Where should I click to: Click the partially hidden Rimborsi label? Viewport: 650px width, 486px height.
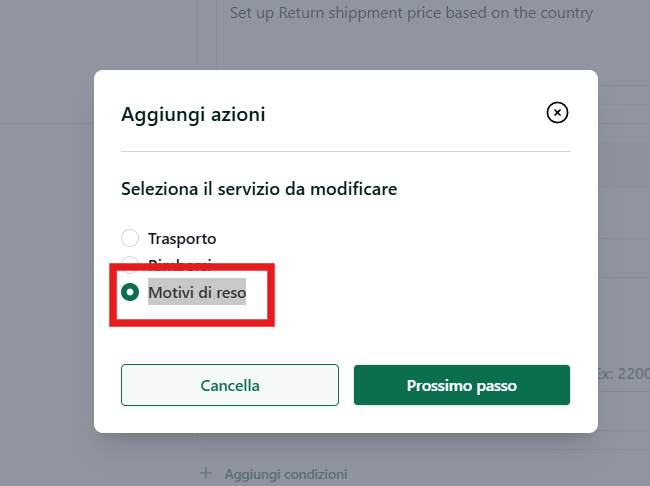[180, 261]
